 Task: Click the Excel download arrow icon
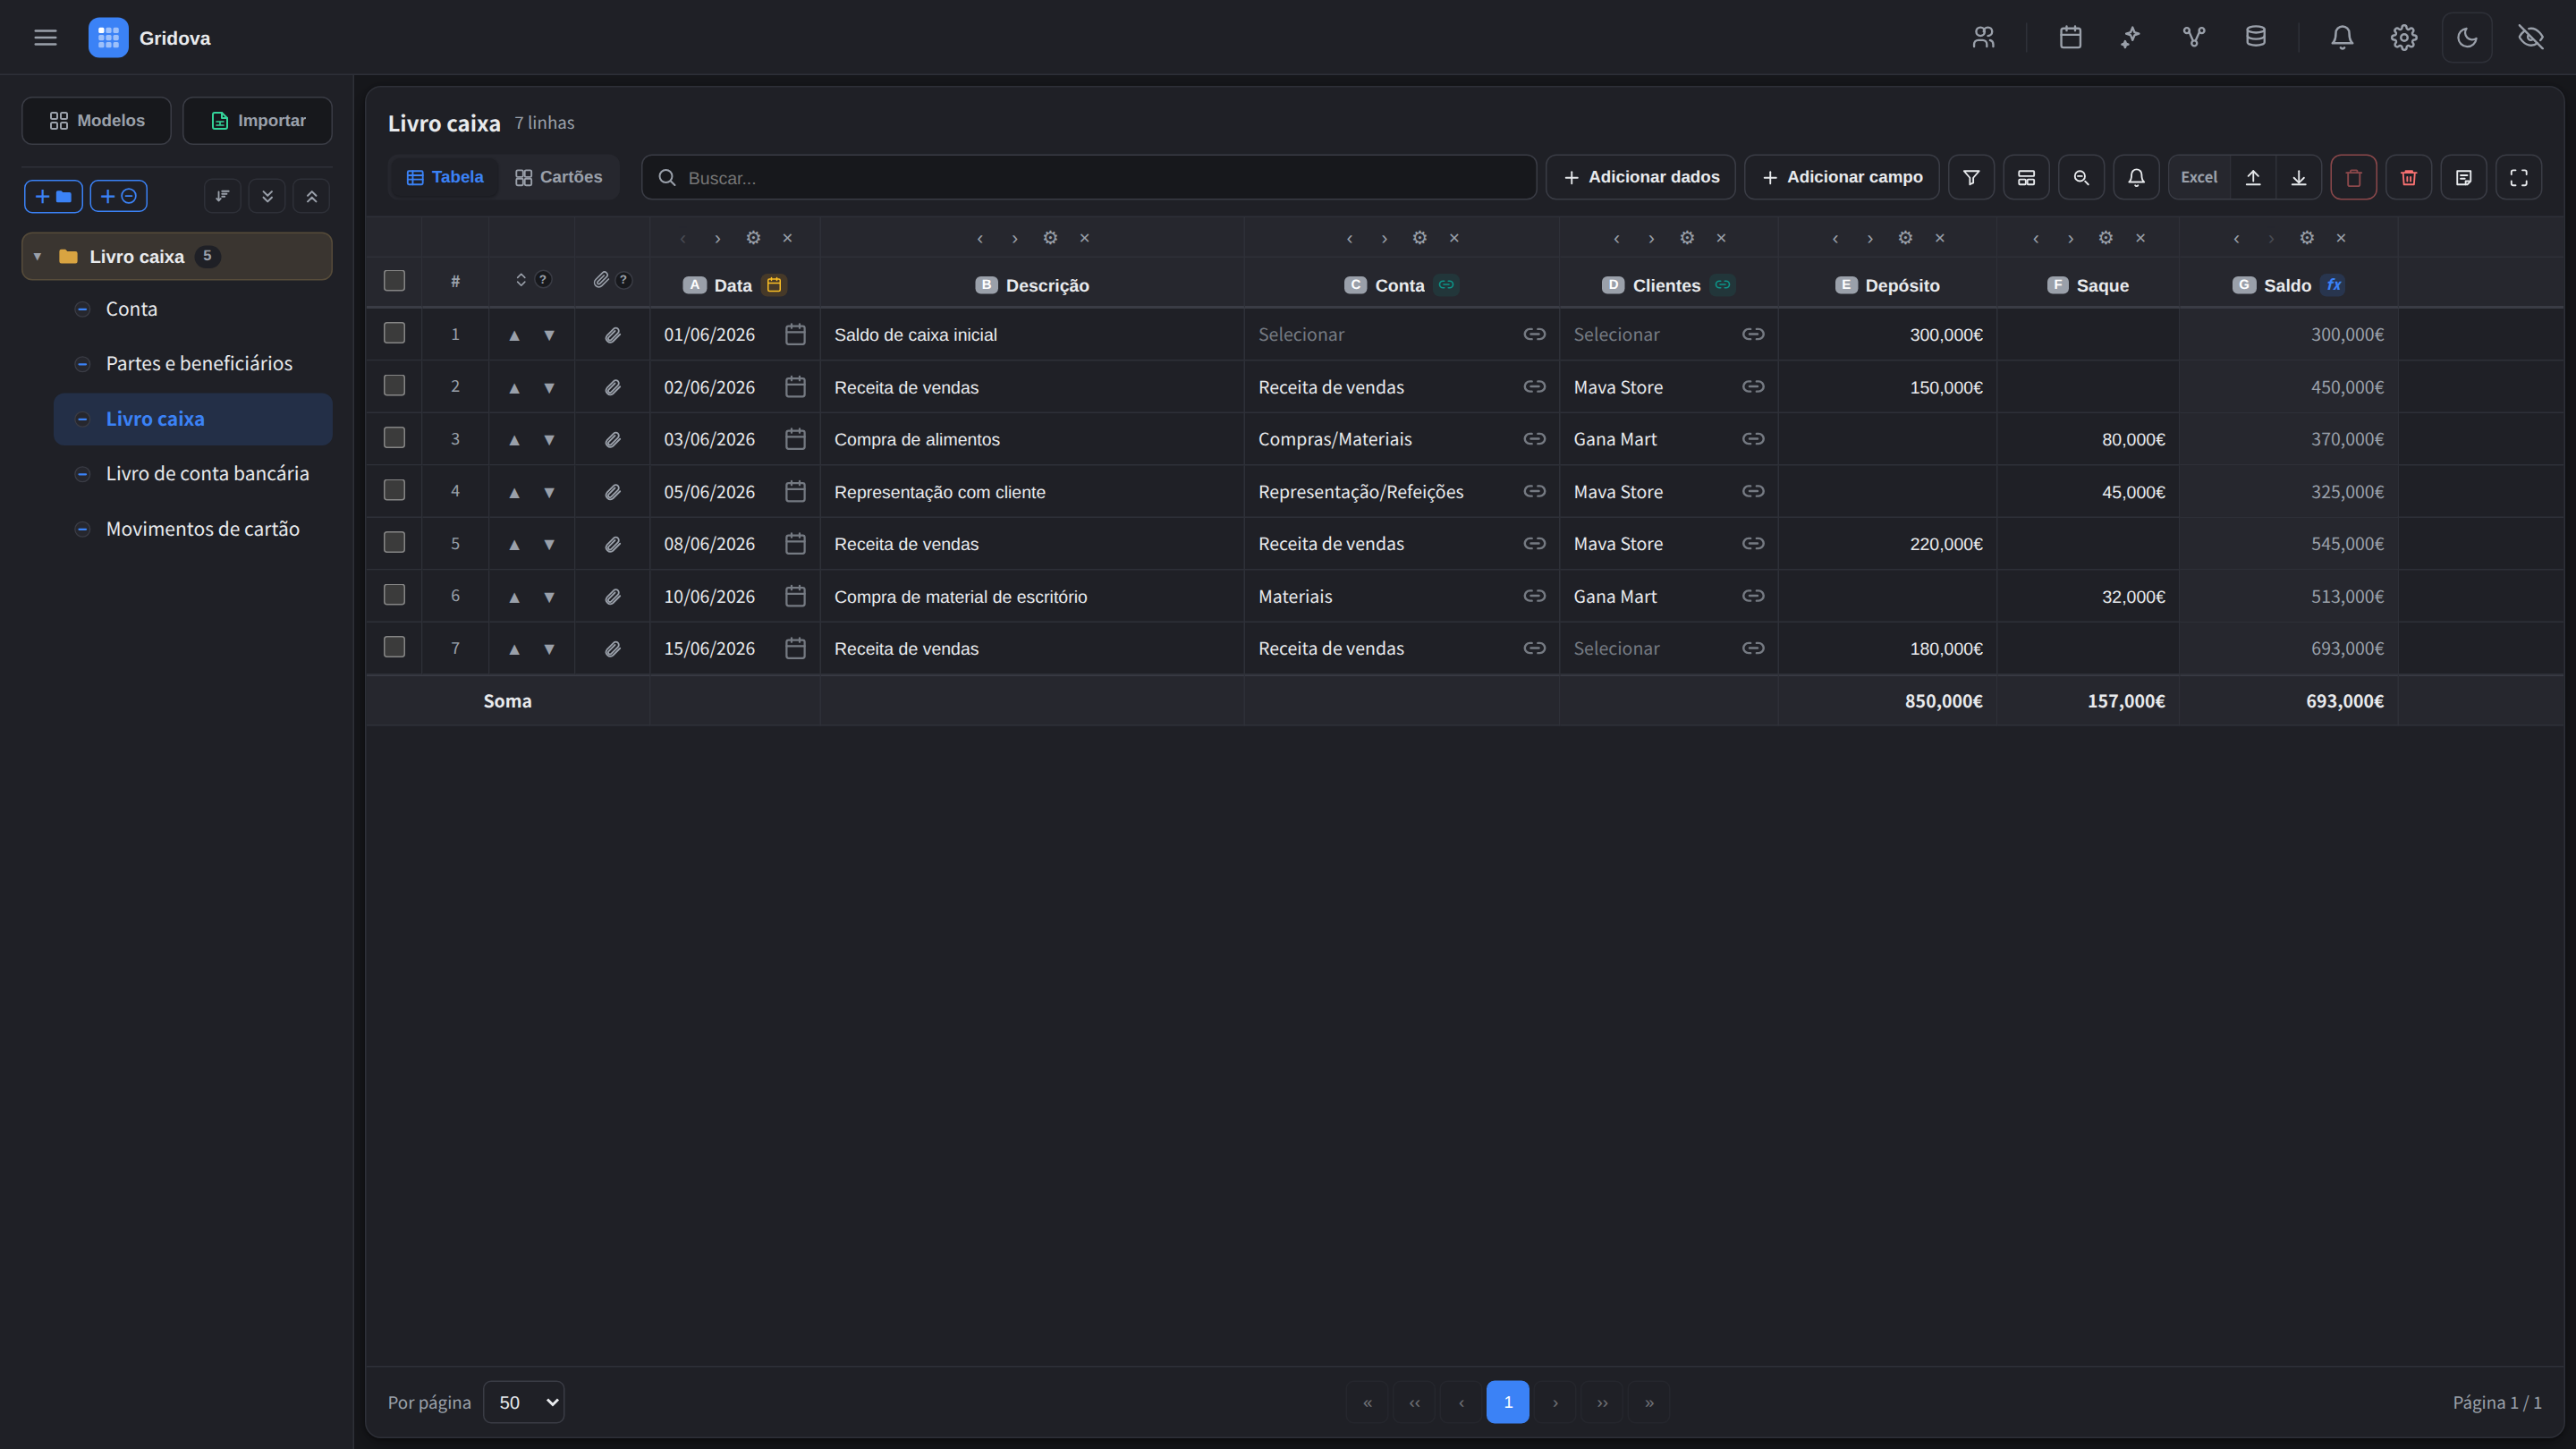tap(2299, 177)
